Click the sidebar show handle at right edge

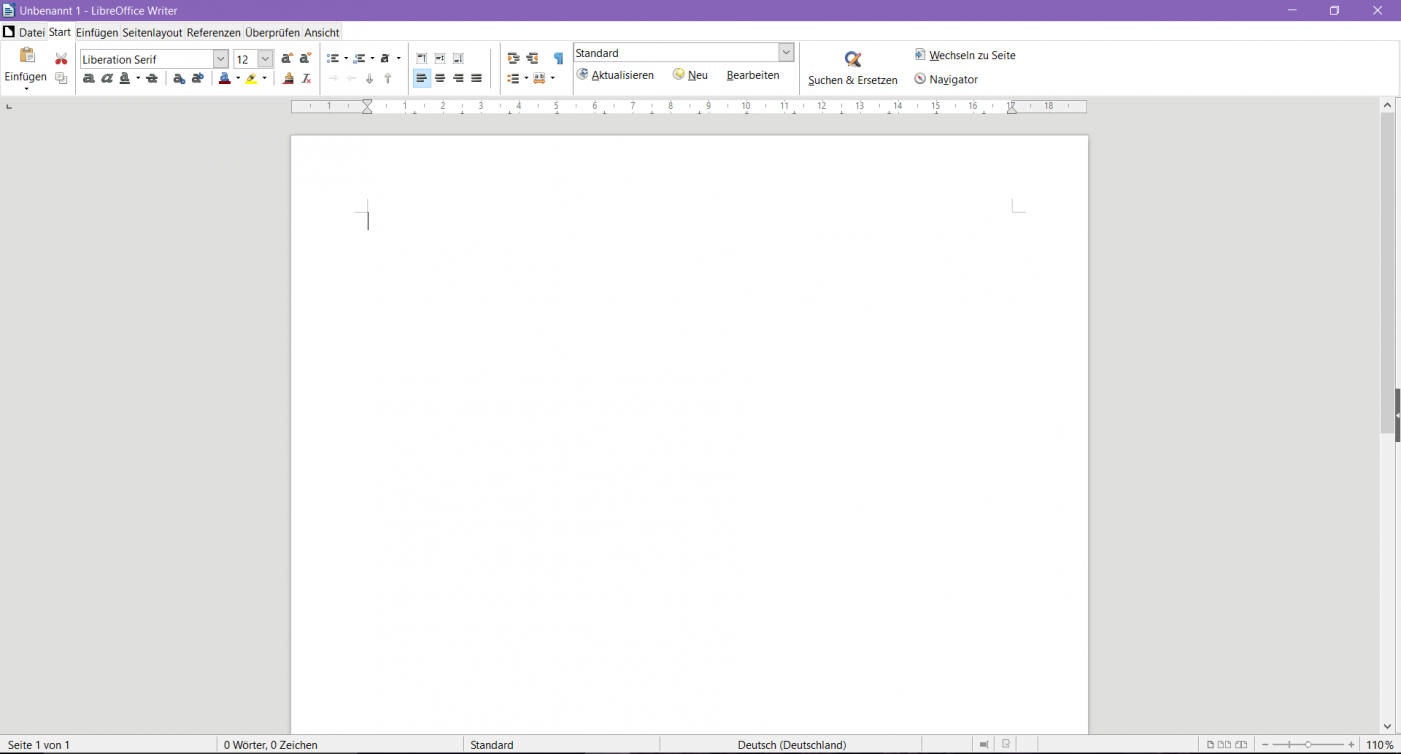tap(1397, 414)
